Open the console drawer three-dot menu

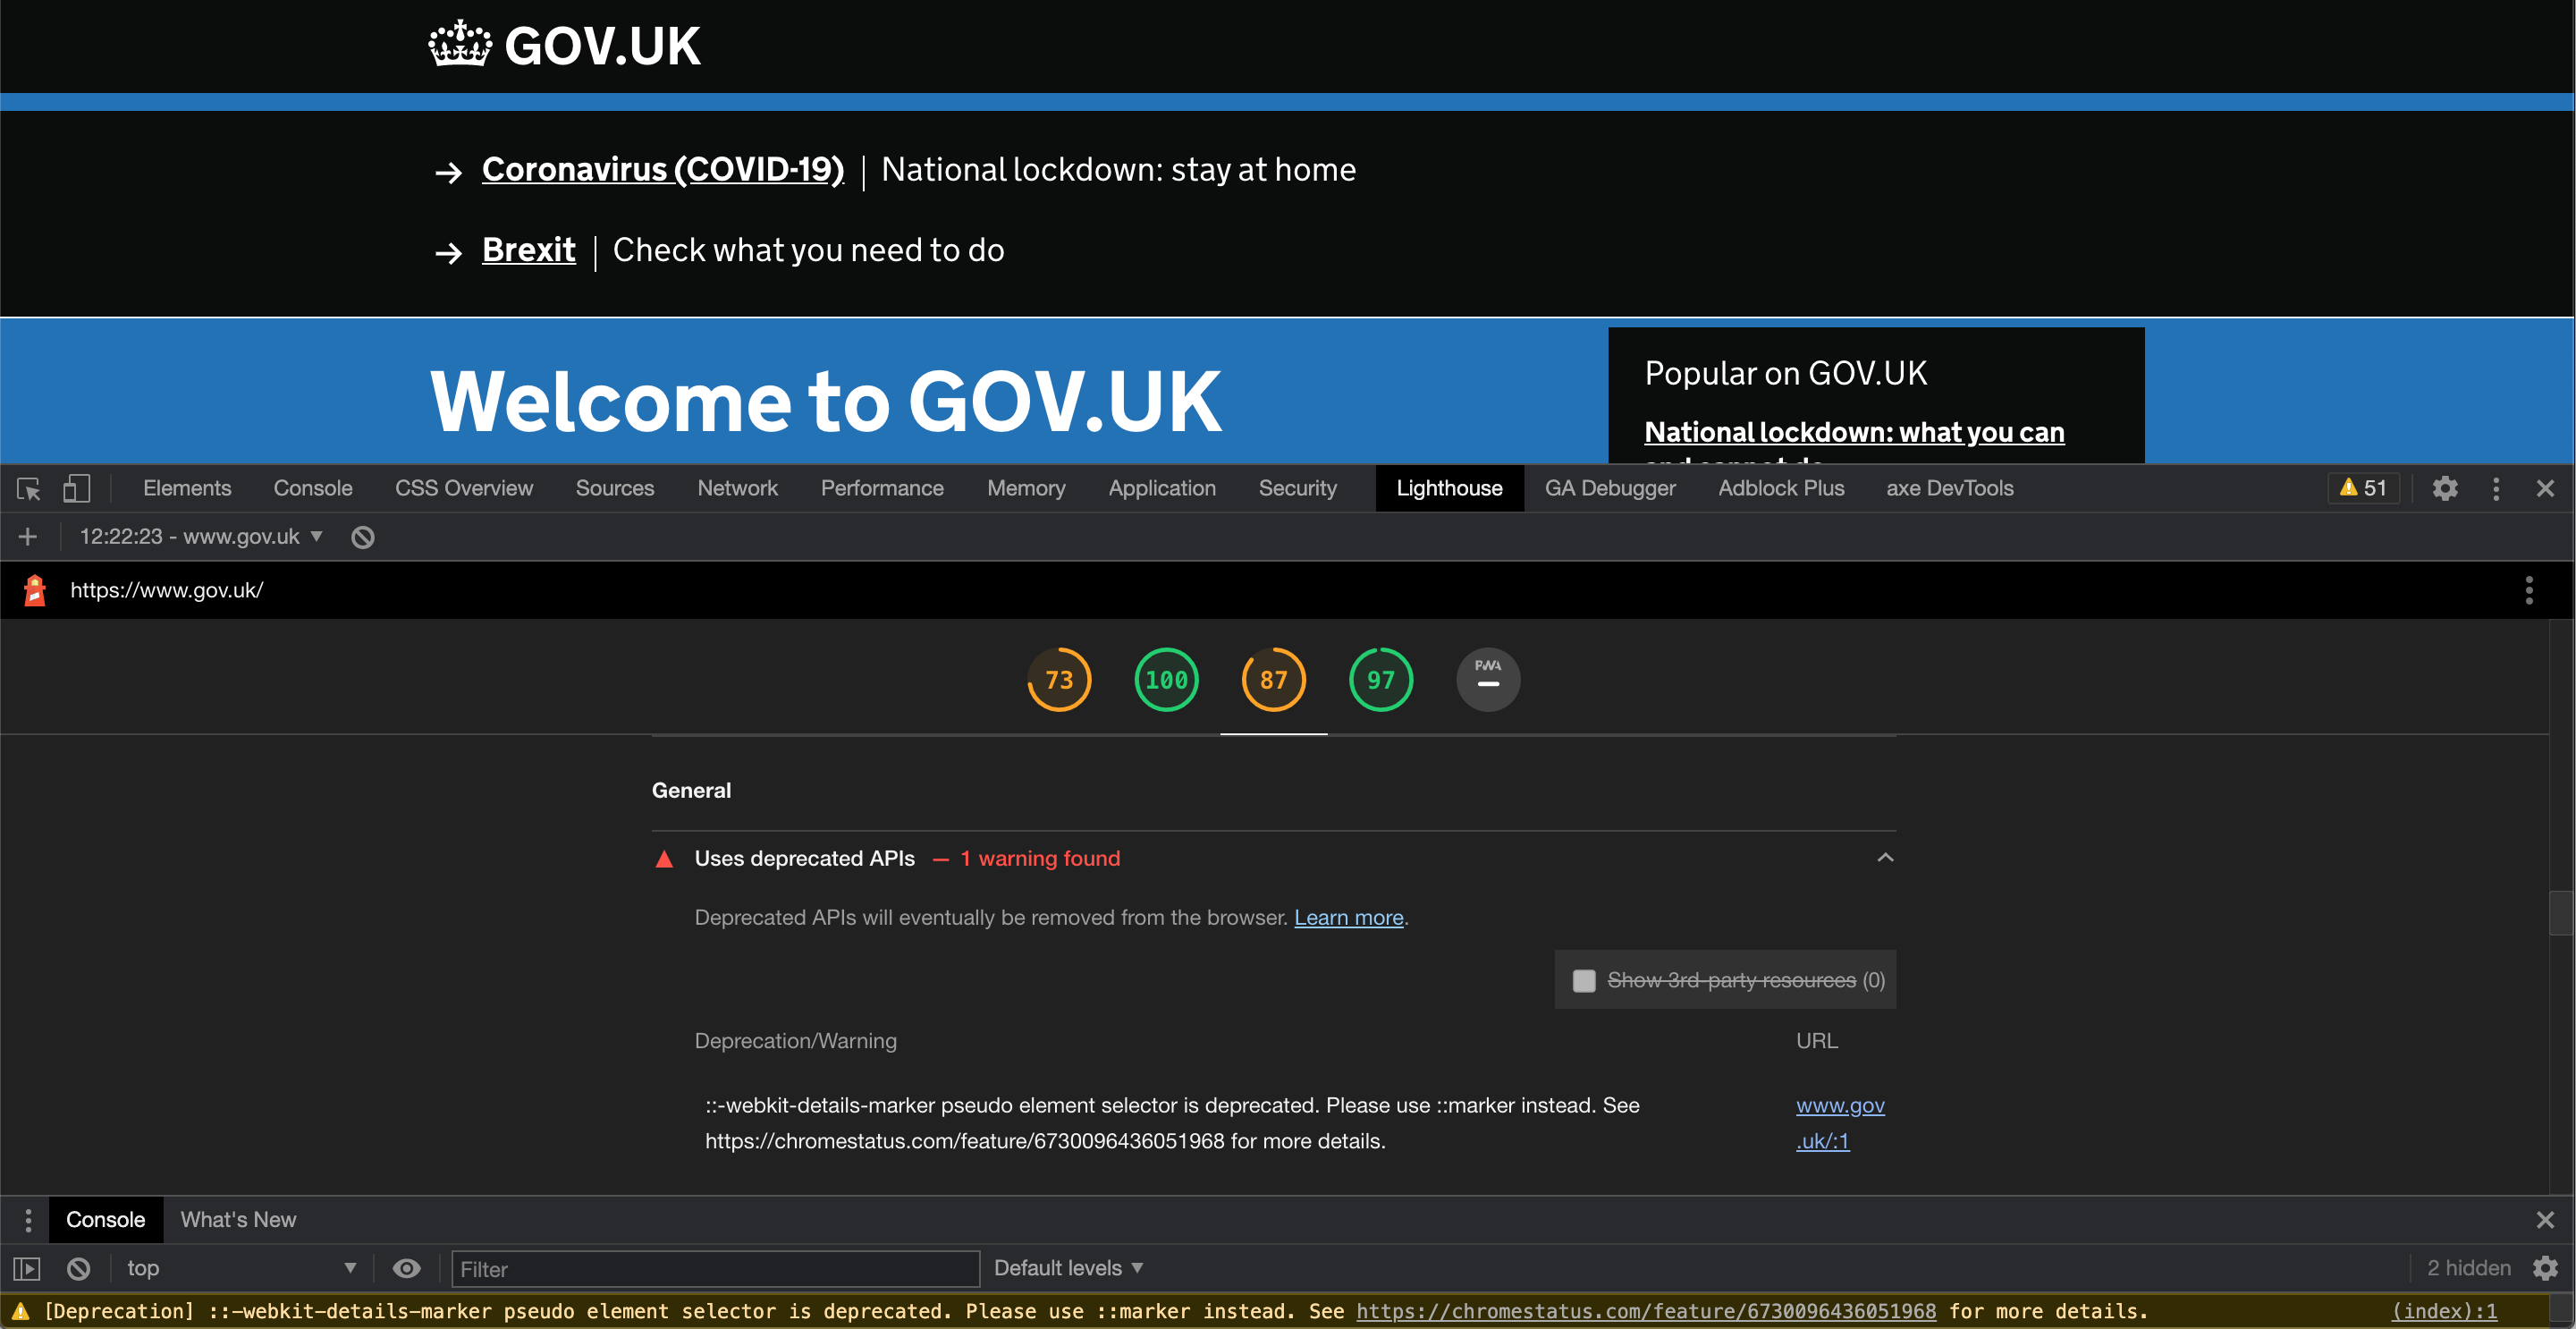(x=28, y=1220)
